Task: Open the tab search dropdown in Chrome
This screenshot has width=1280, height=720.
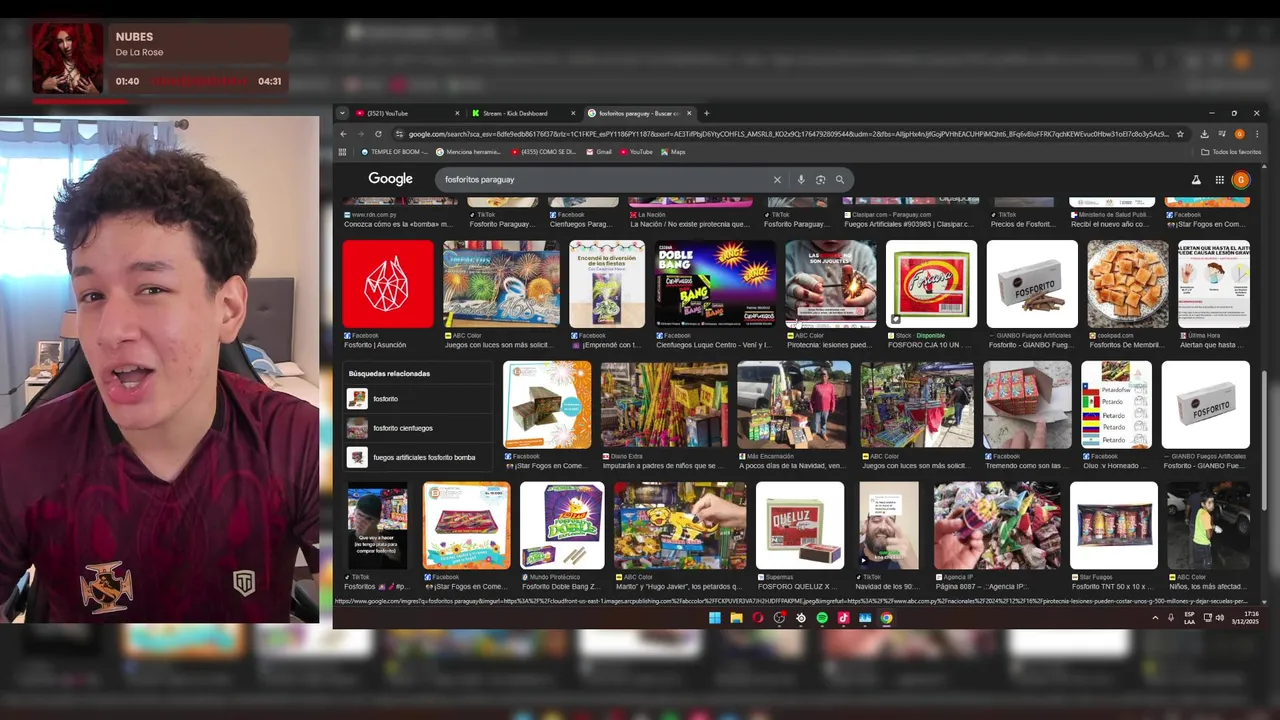Action: click(x=342, y=113)
